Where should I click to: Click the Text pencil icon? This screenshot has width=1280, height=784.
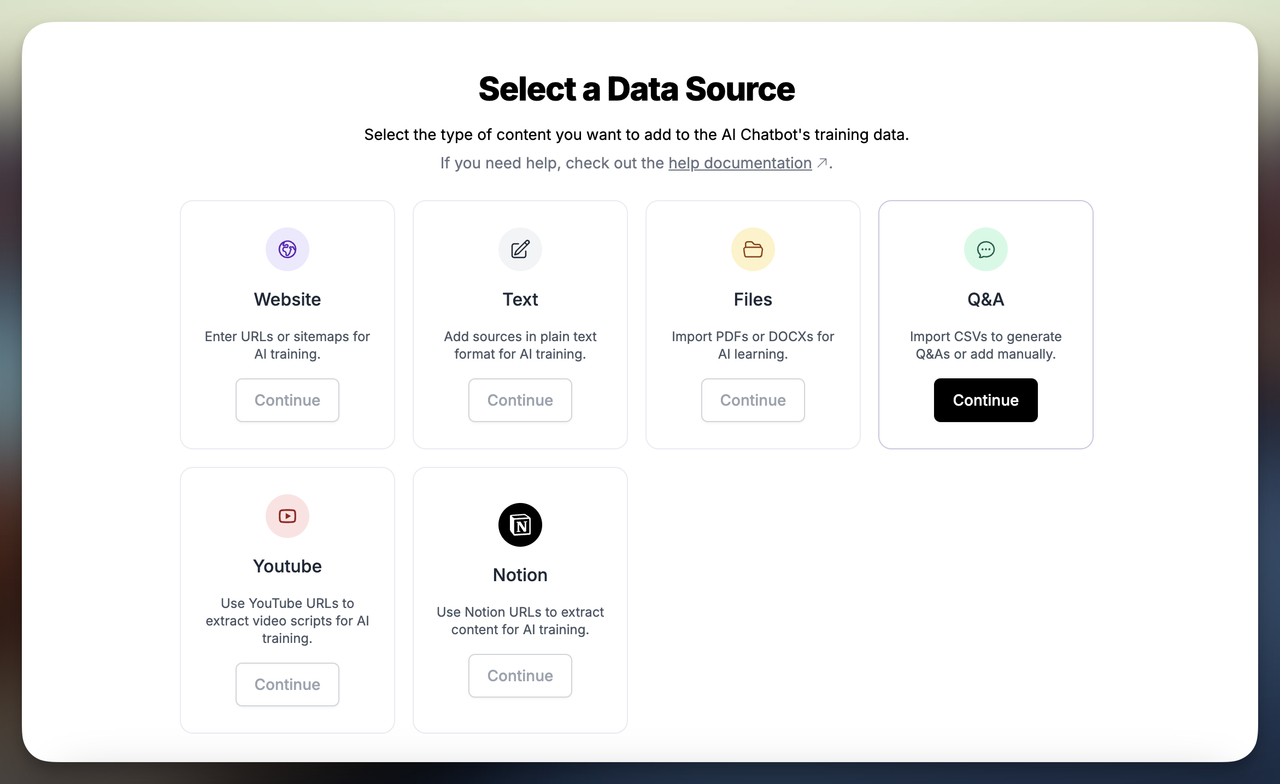coord(520,249)
